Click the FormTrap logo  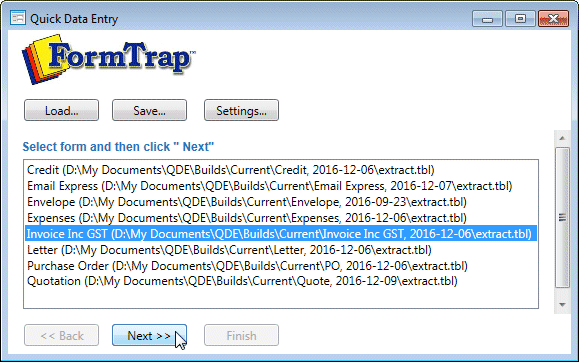109,59
